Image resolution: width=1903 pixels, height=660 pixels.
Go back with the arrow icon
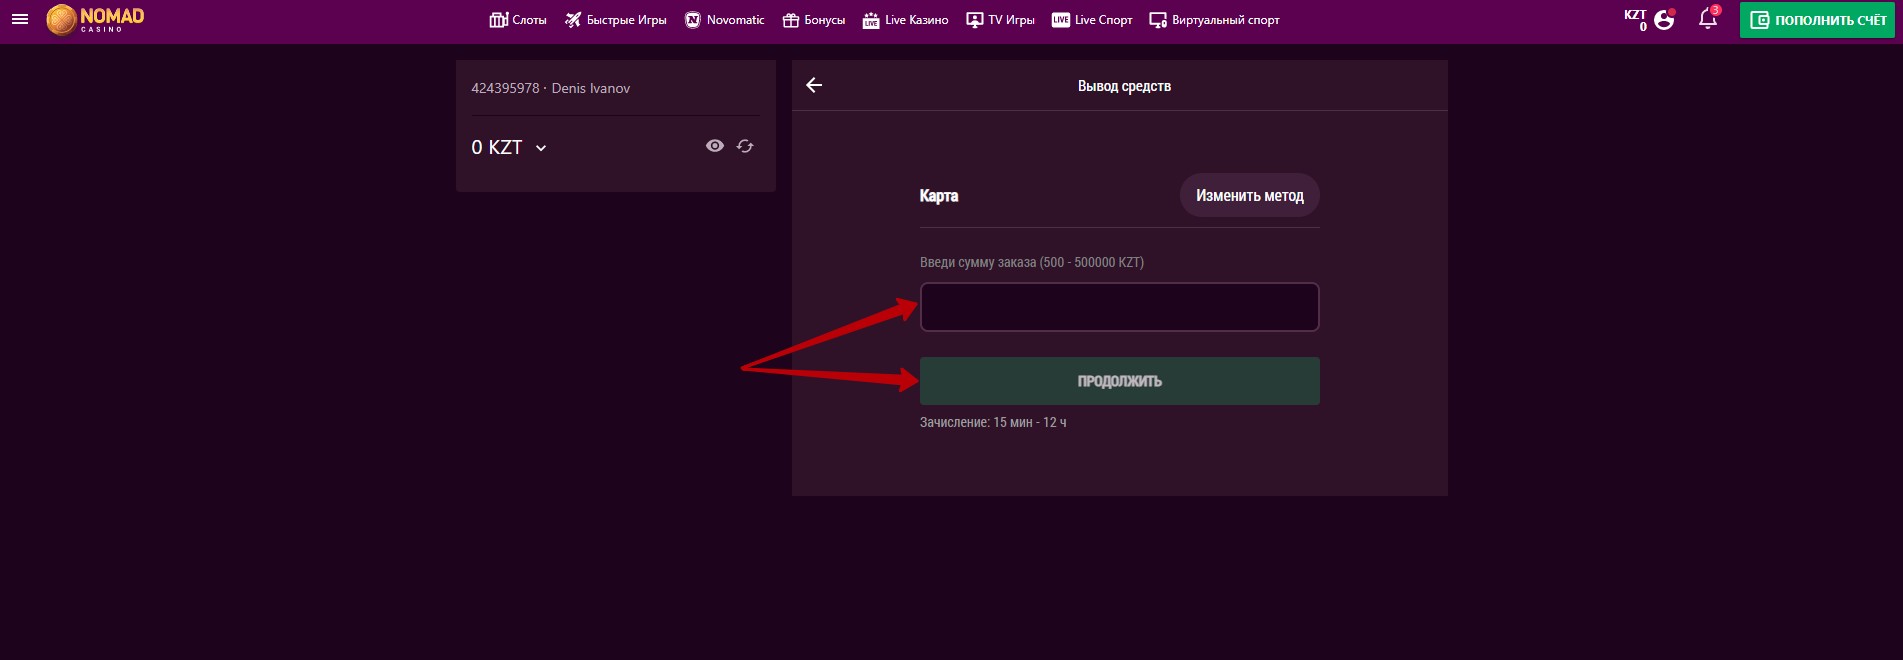coord(814,85)
